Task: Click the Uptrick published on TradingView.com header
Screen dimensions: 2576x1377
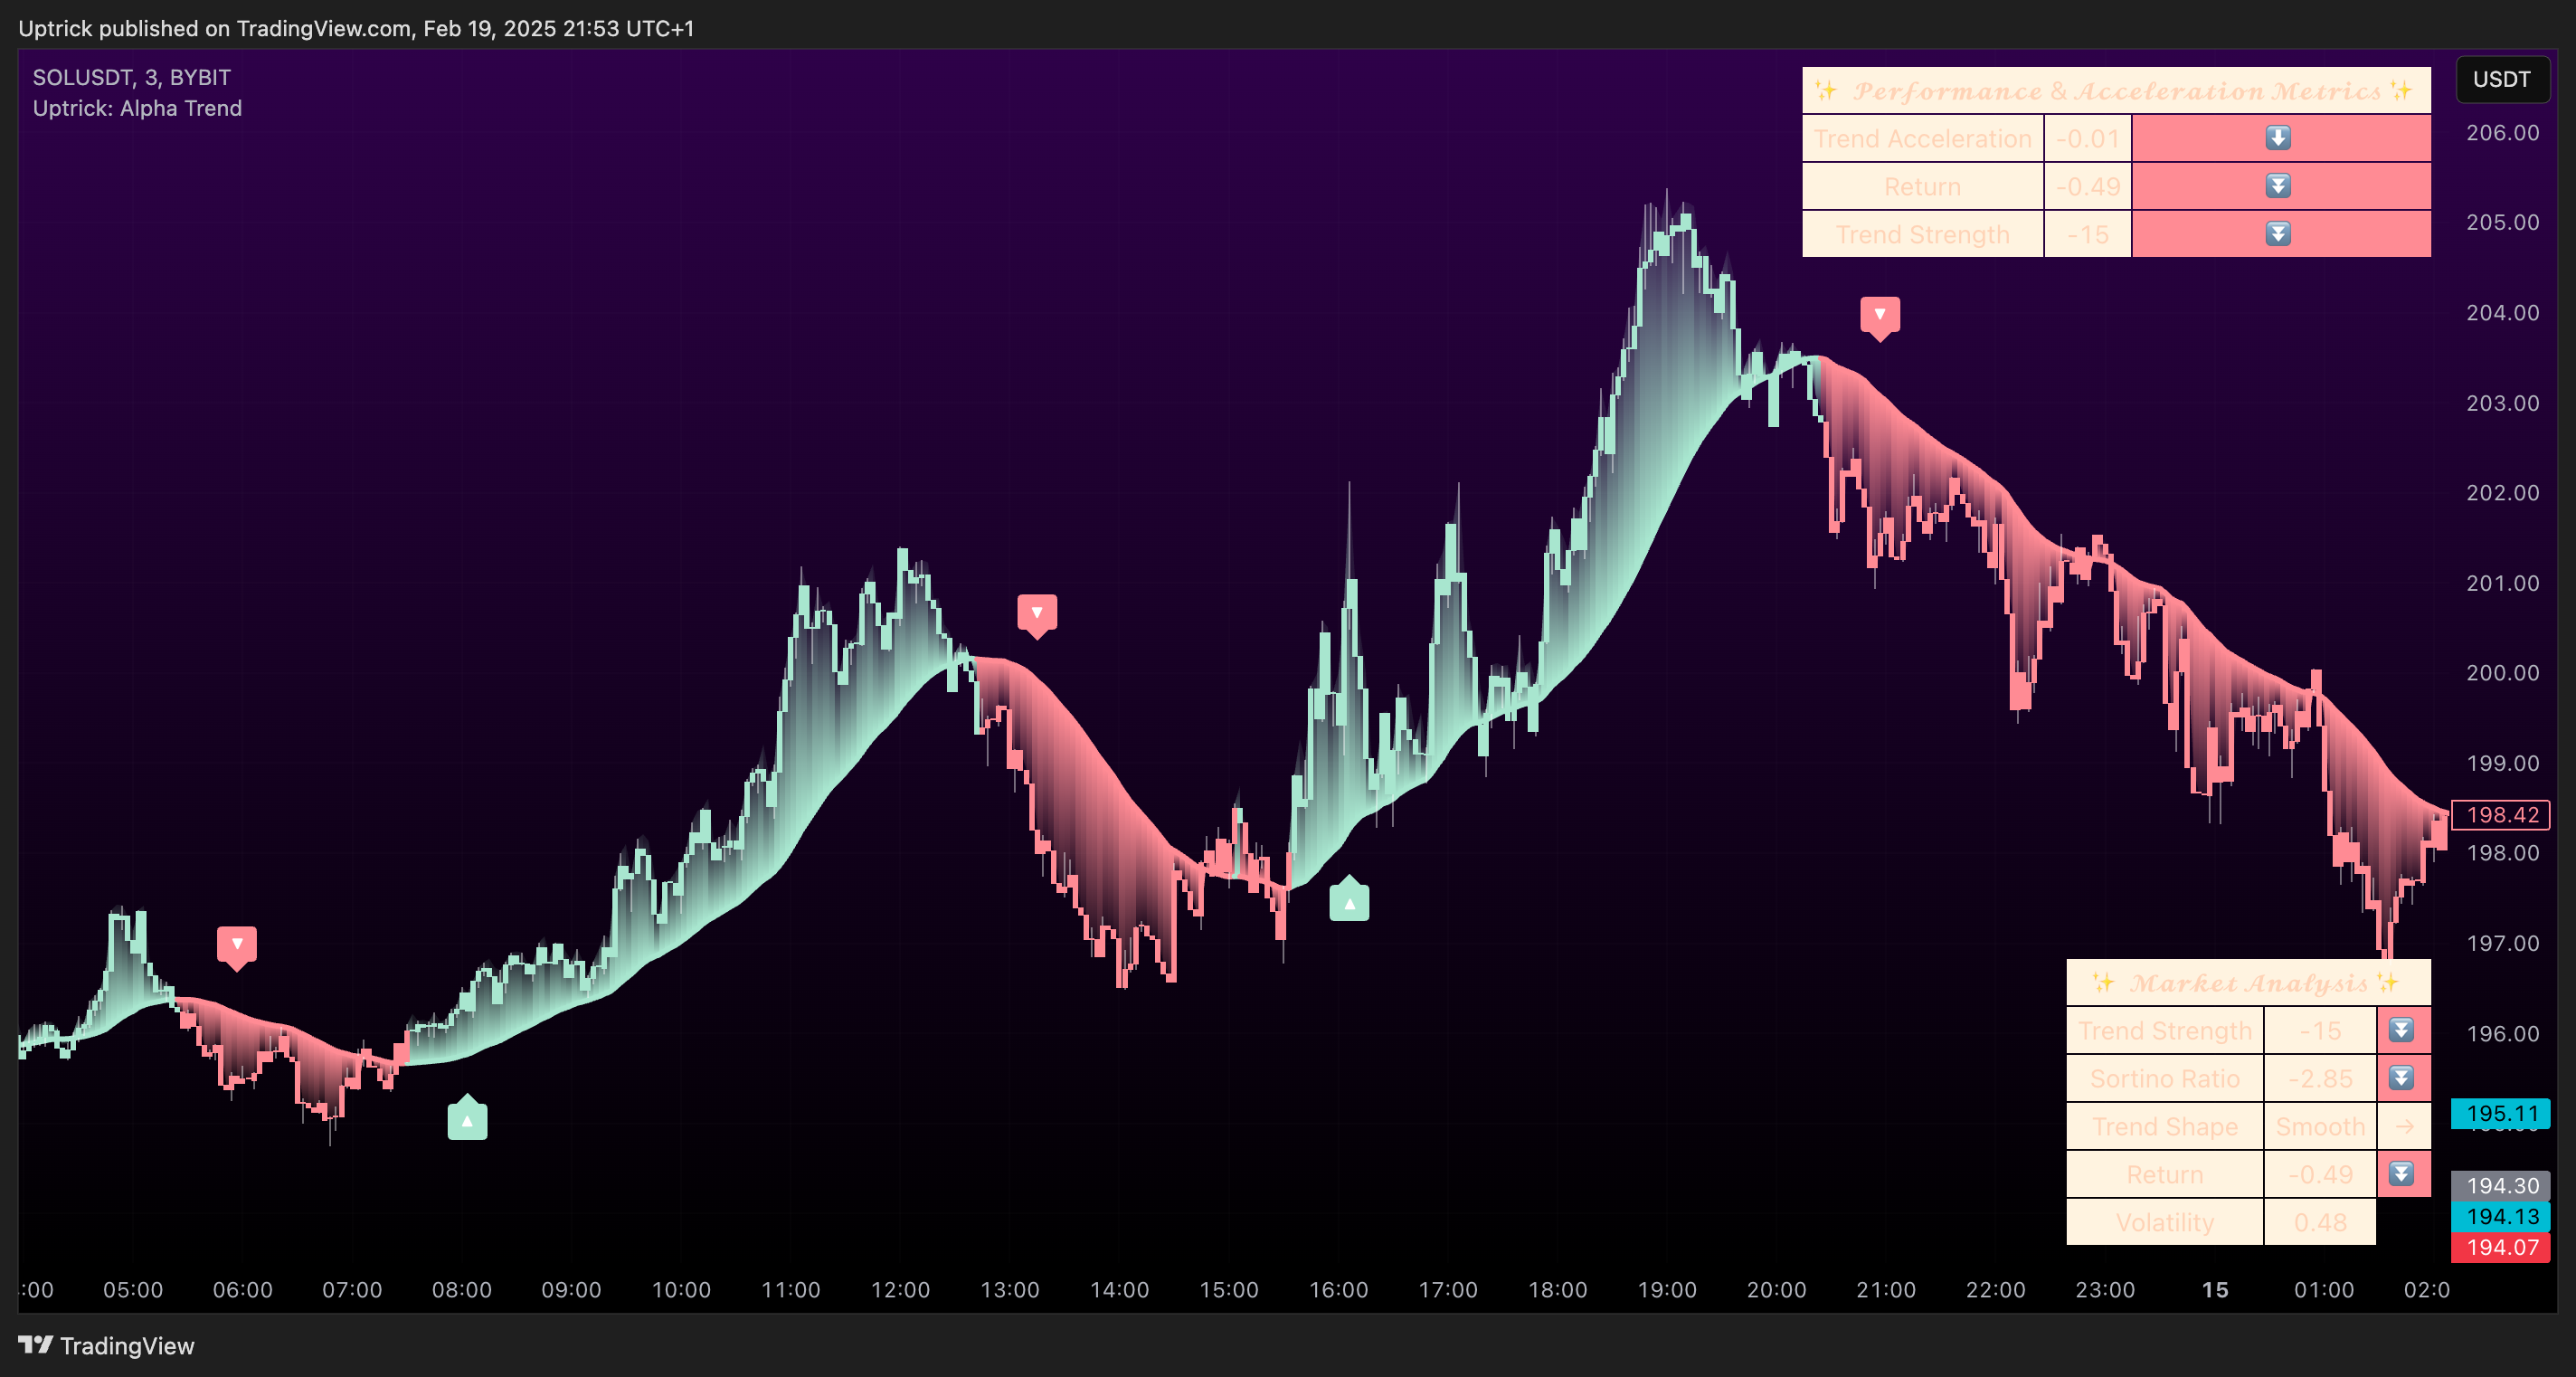Action: click(356, 28)
